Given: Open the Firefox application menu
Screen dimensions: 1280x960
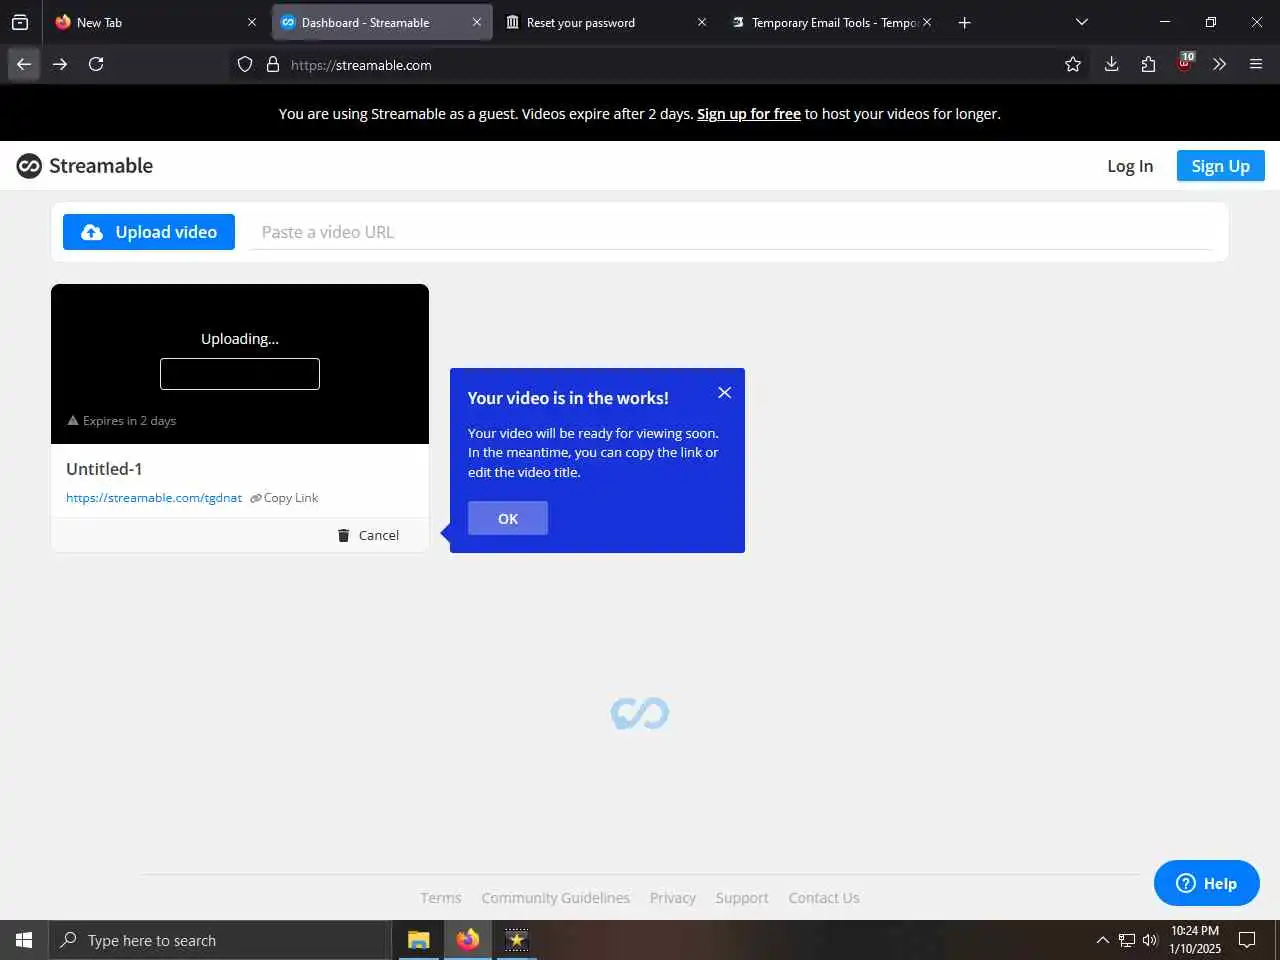Looking at the screenshot, I should point(1256,65).
